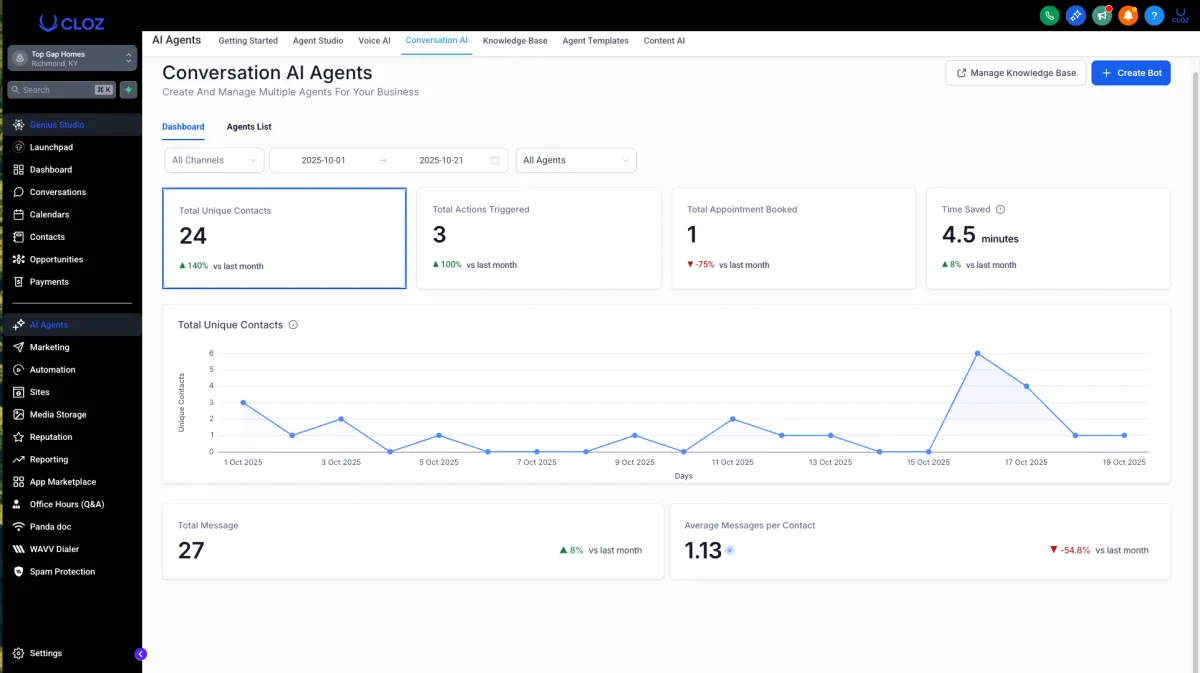Screen dimensions: 1200x673
Task: Go to the Knowledge Base tab
Action: tap(515, 41)
